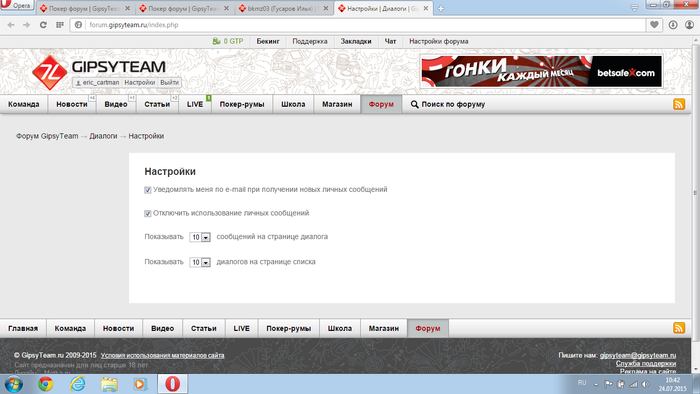Click the RU language indicator in the tray
The height and width of the screenshot is (394, 700).
pyautogui.click(x=582, y=383)
